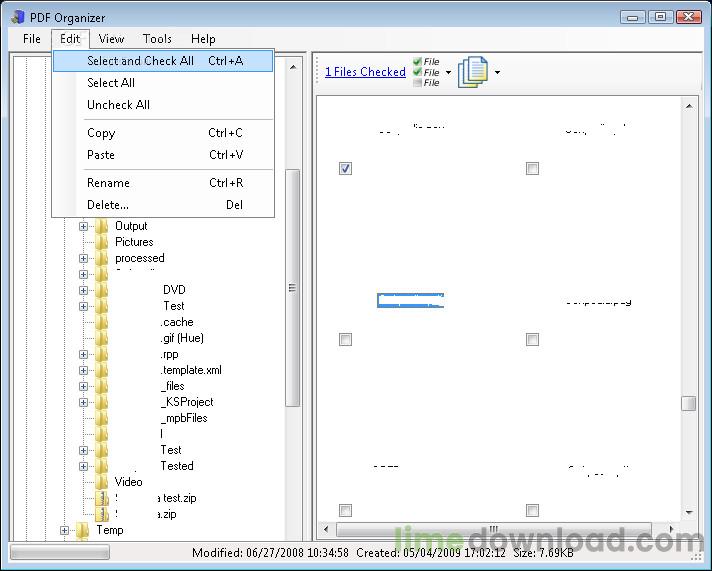Image resolution: width=712 pixels, height=571 pixels.
Task: Select the processed folder icon
Action: 101,258
